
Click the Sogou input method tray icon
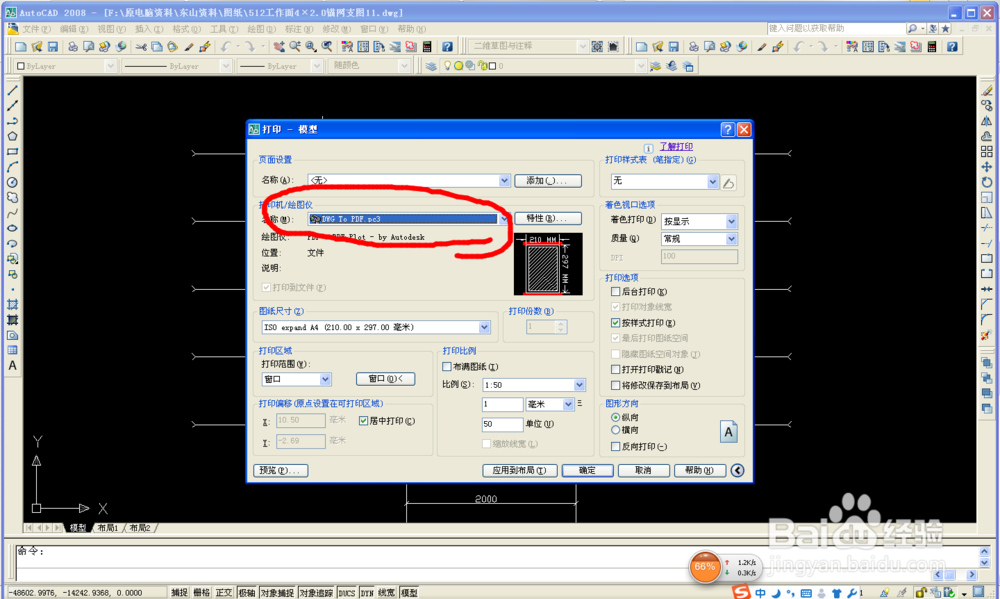click(741, 592)
